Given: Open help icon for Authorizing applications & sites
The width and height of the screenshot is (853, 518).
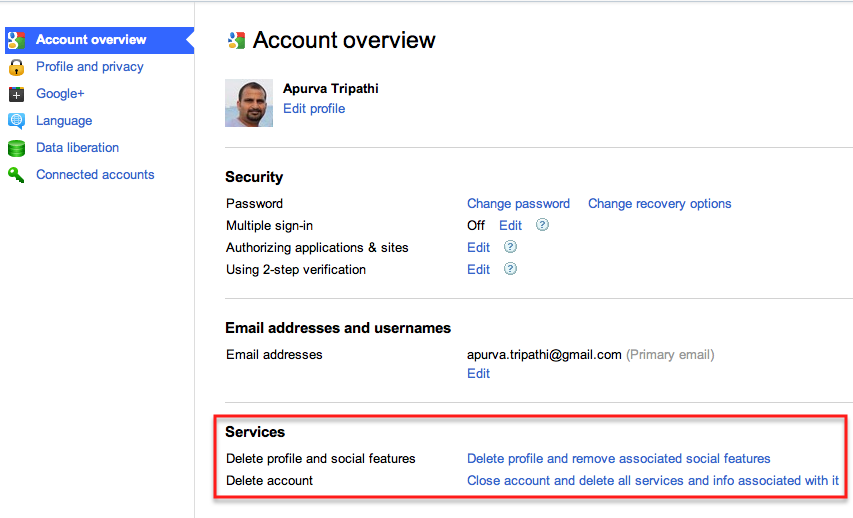Looking at the screenshot, I should (510, 247).
